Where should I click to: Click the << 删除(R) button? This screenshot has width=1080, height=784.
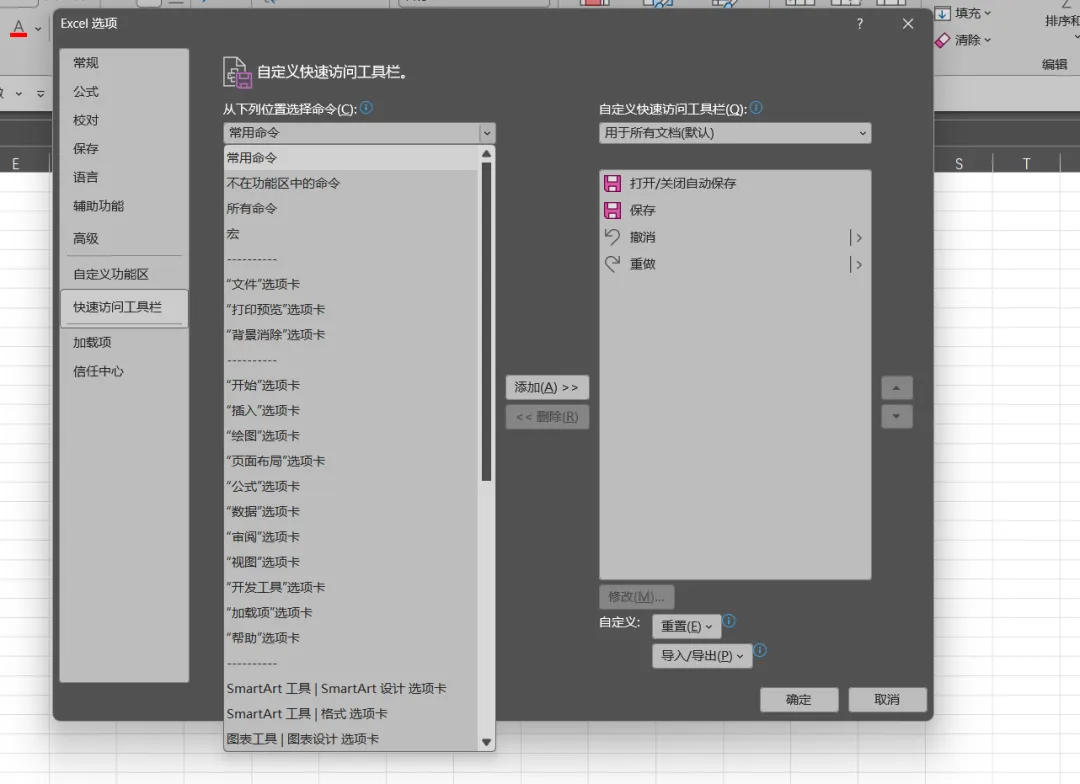[x=547, y=417]
